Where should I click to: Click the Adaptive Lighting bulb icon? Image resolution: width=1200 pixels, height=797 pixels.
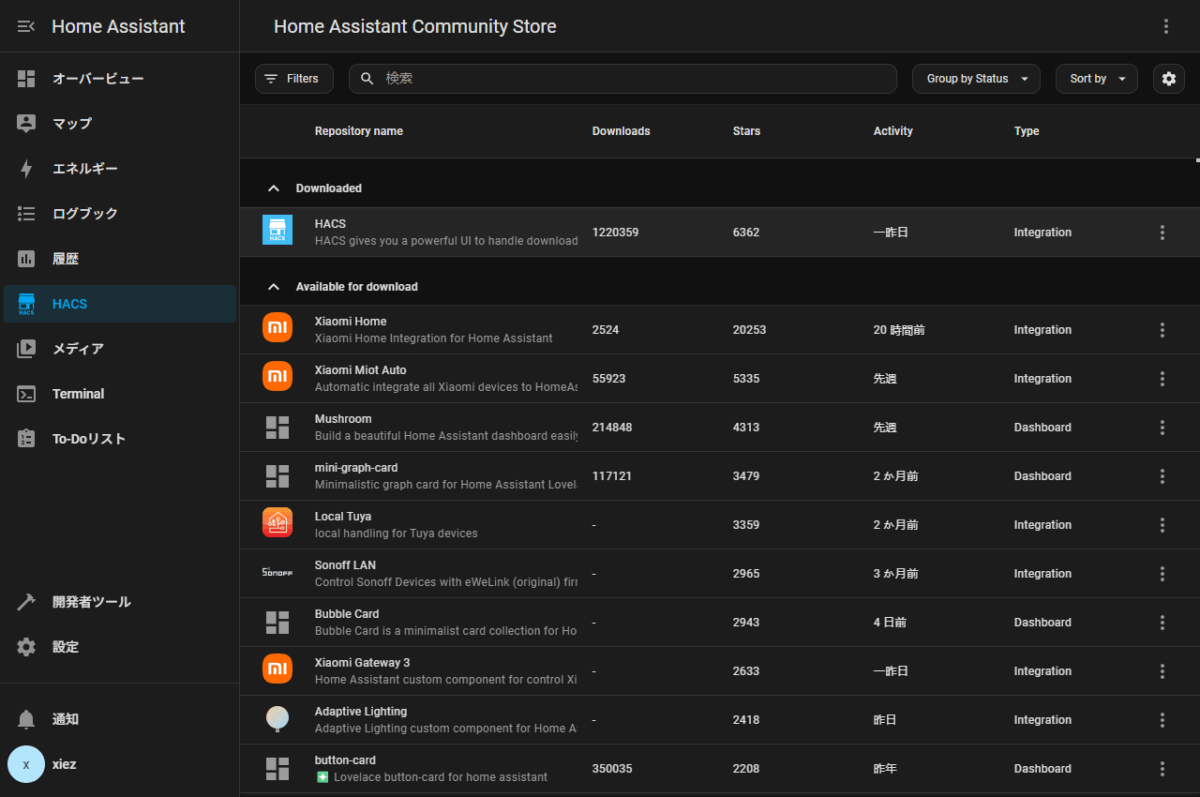pos(277,718)
